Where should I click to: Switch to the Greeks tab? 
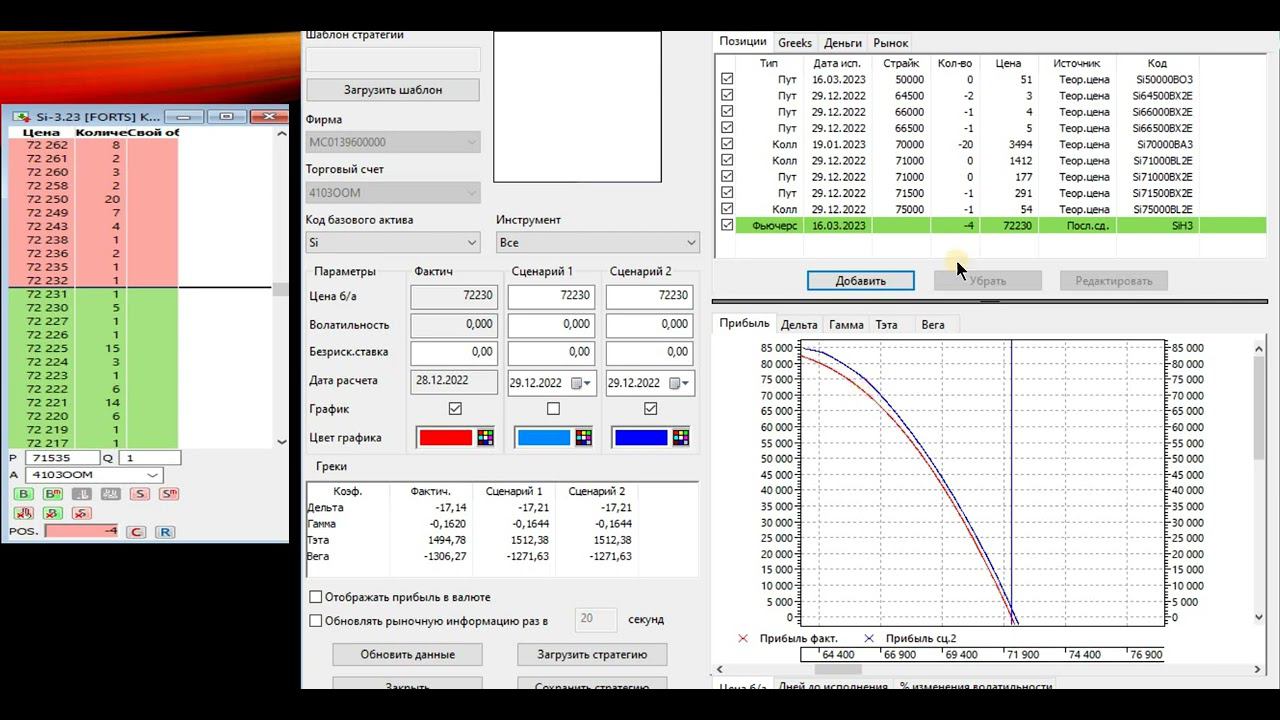795,43
